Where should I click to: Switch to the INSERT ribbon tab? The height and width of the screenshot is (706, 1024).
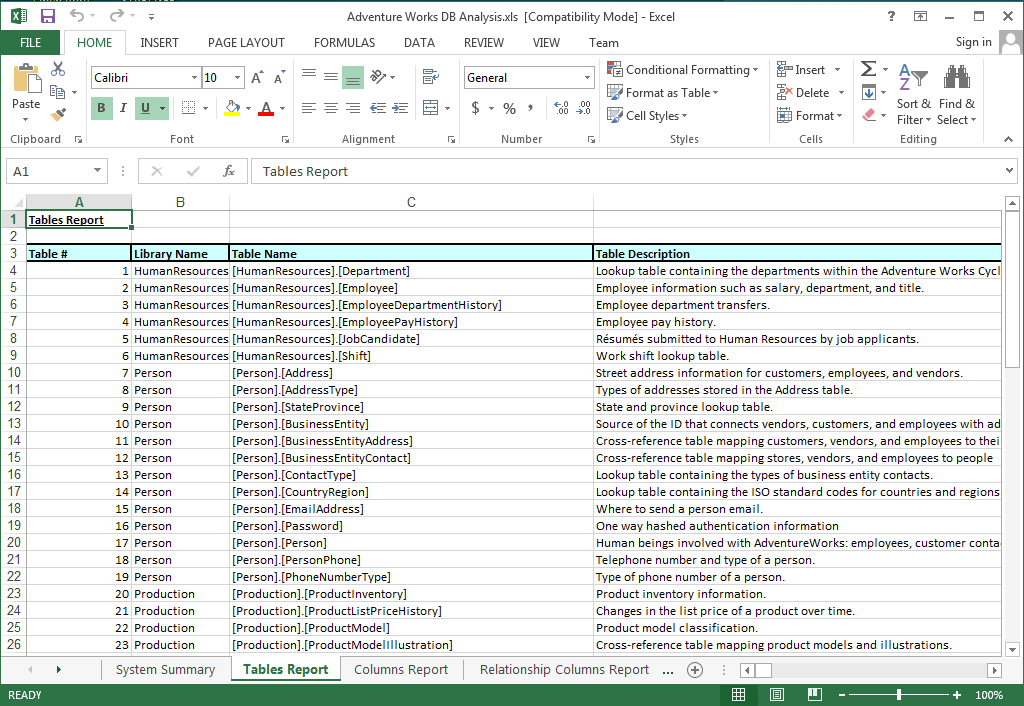(159, 42)
